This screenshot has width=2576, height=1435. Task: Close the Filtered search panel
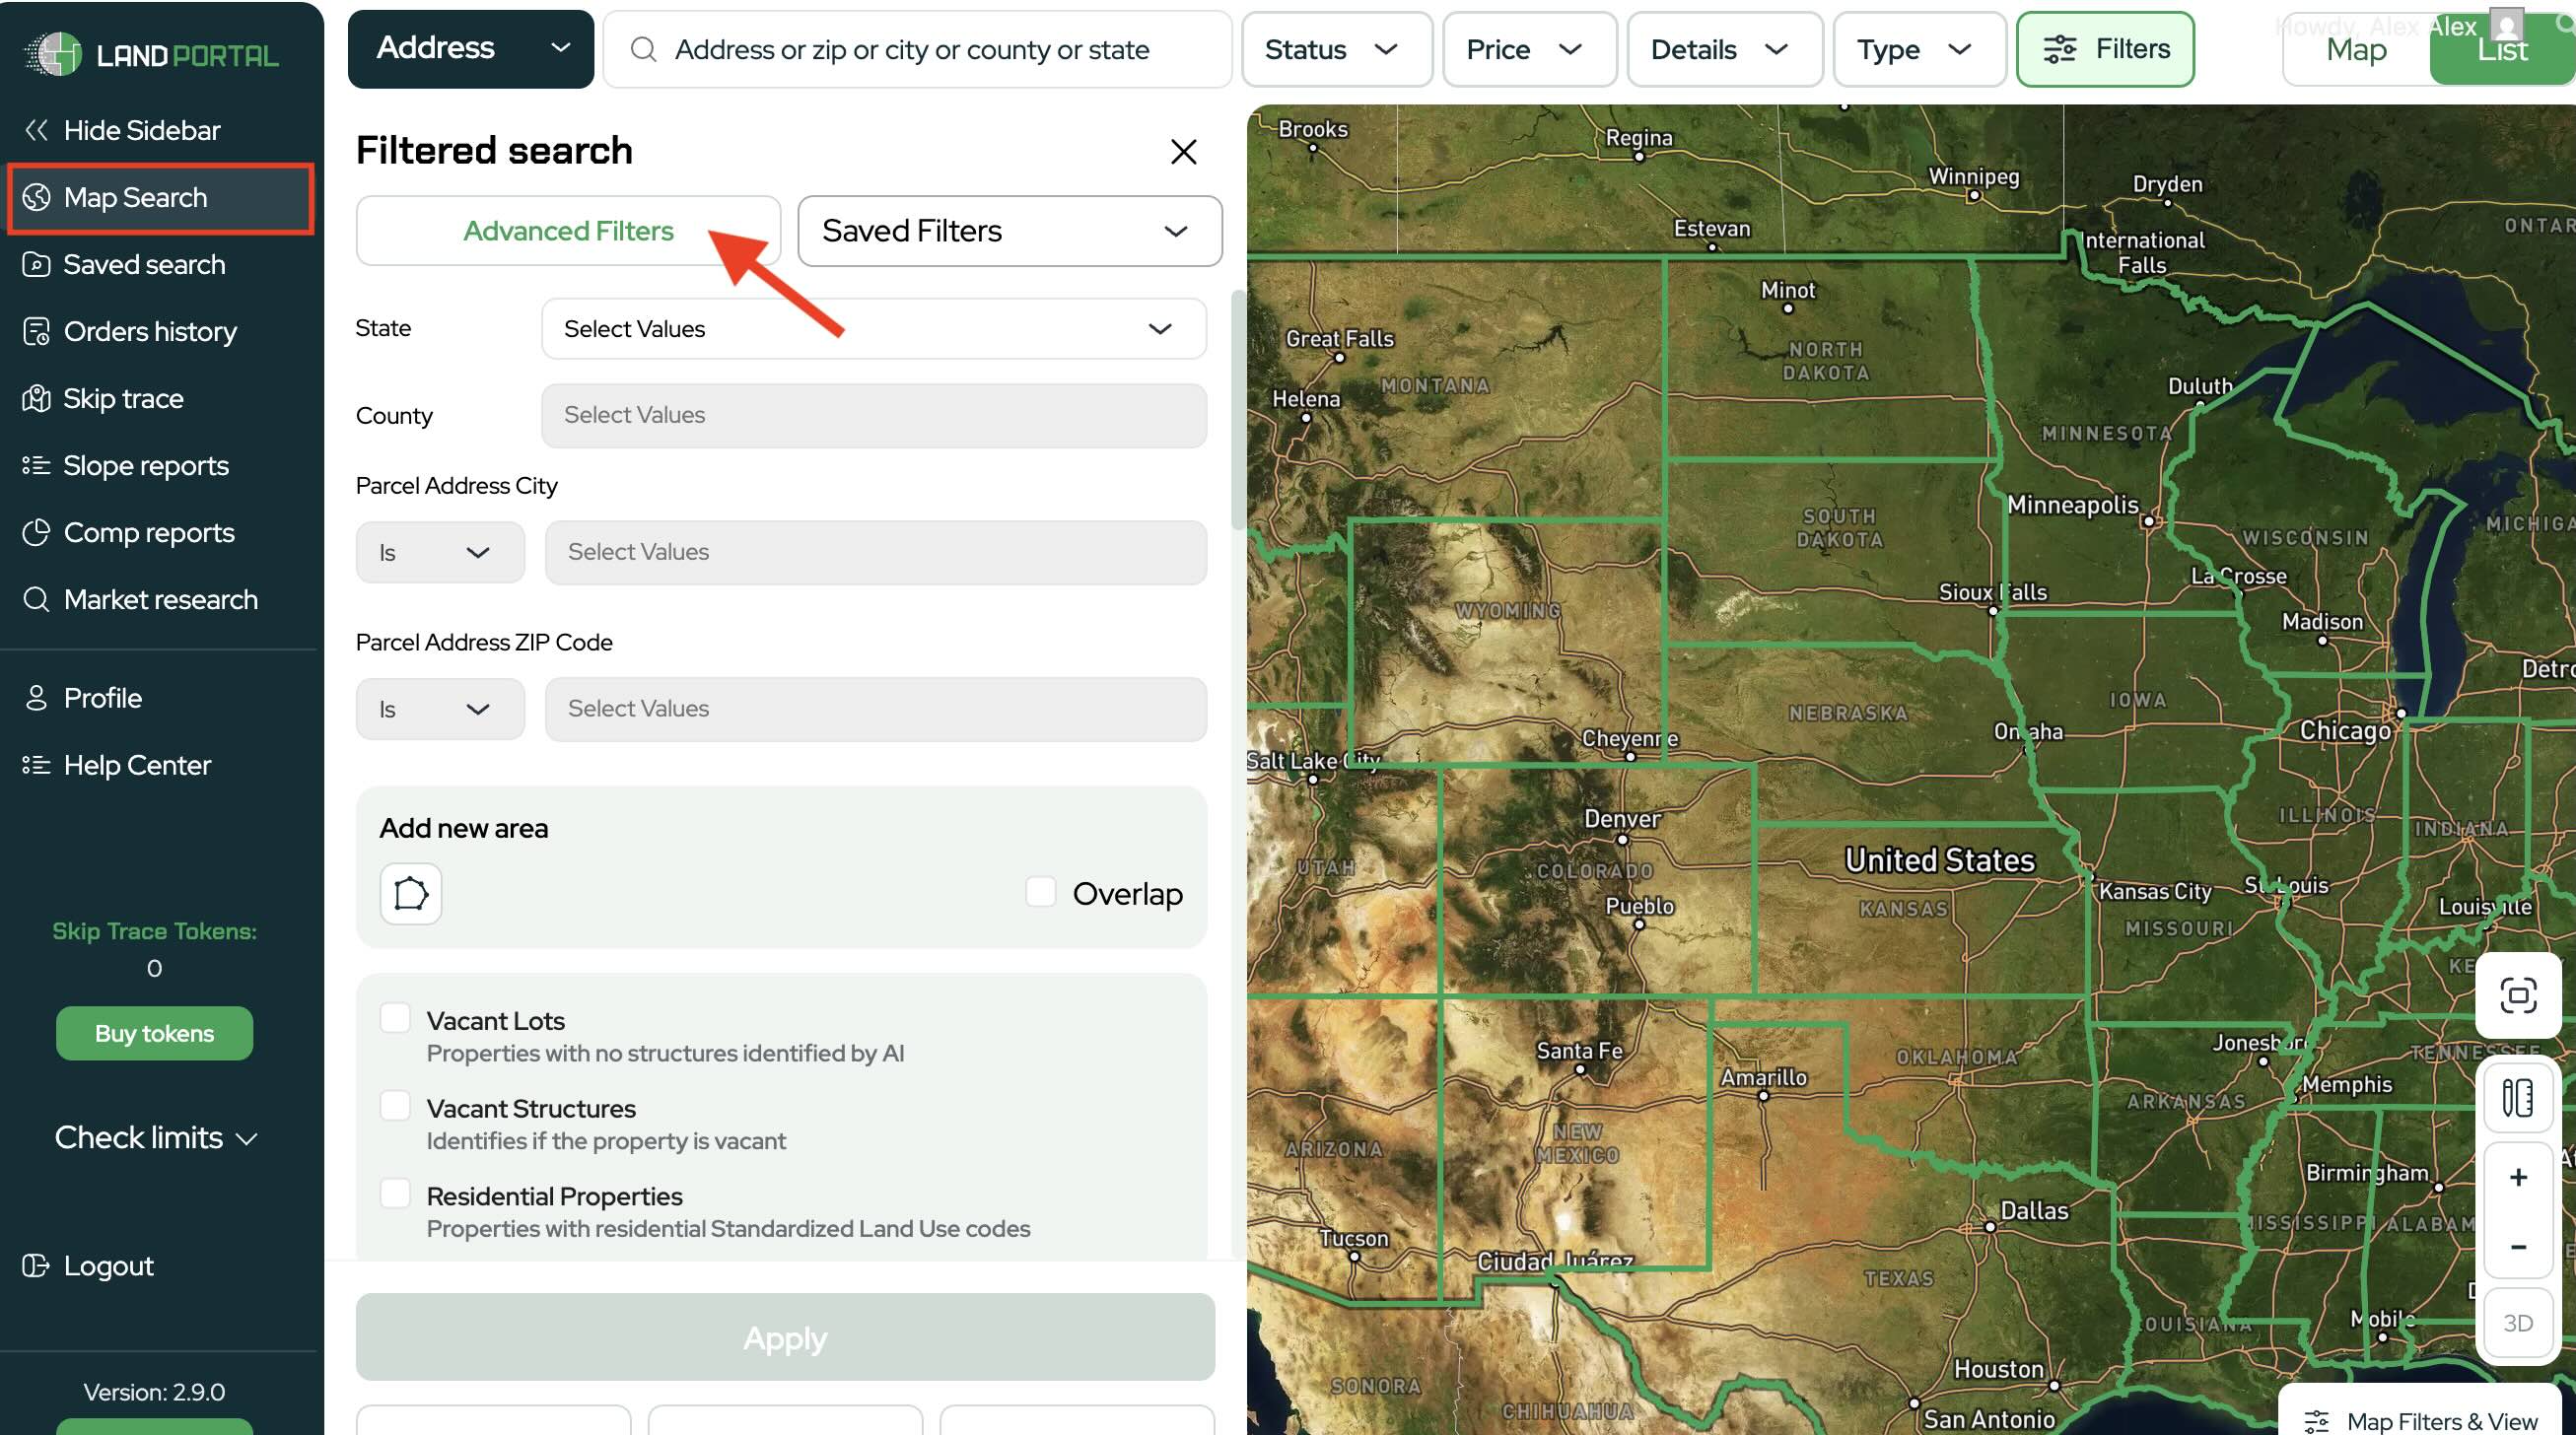point(1183,152)
